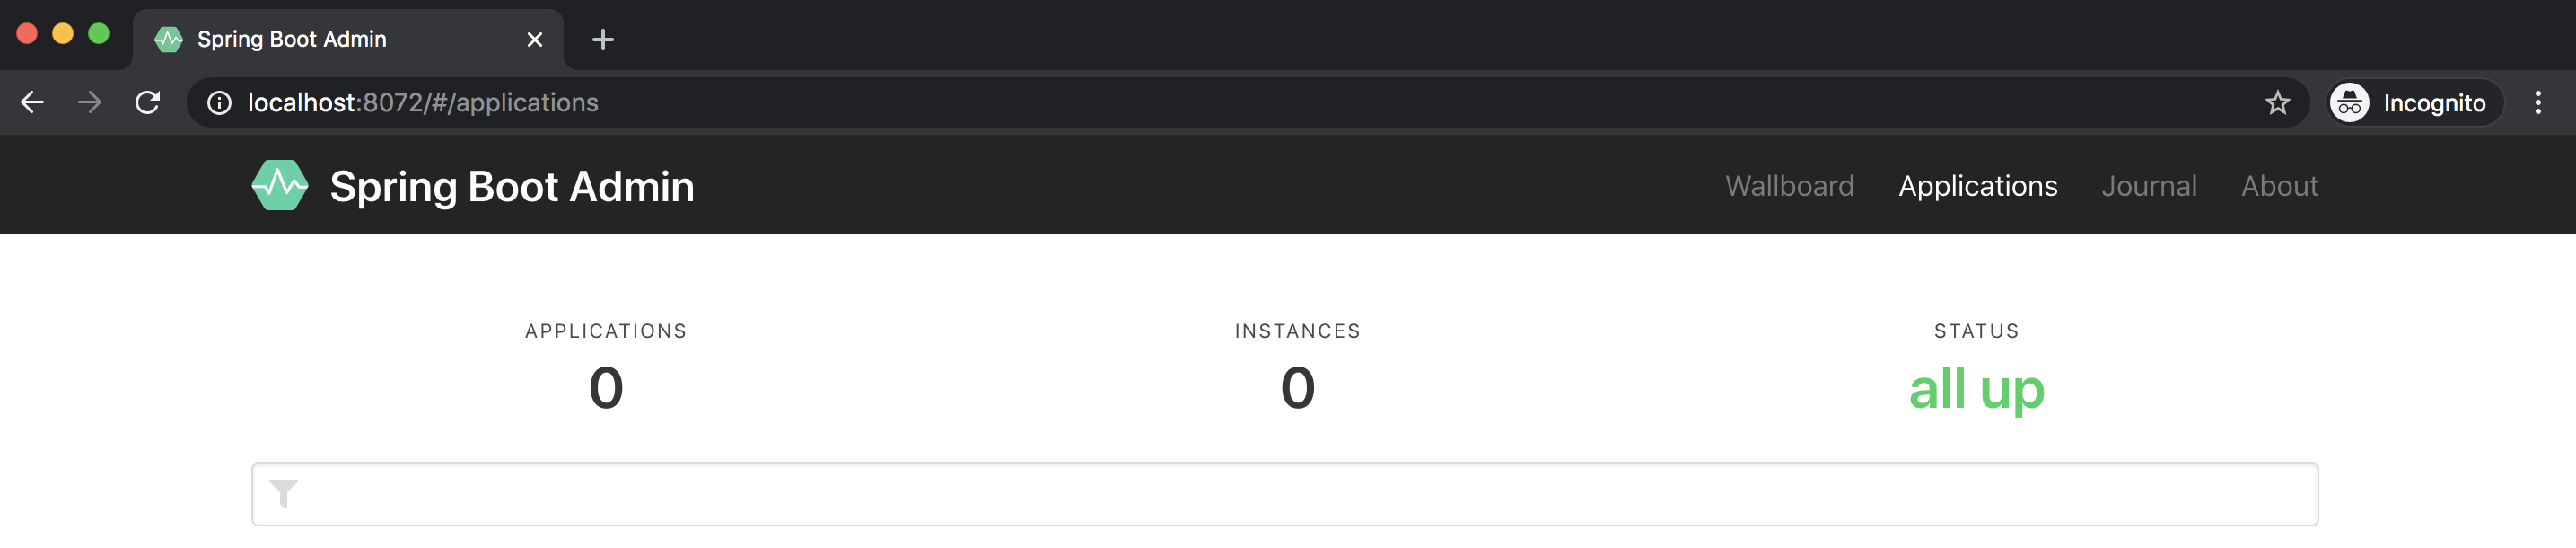Click the Spring Boot Admin header title
The width and height of the screenshot is (2576, 548).
pos(512,186)
